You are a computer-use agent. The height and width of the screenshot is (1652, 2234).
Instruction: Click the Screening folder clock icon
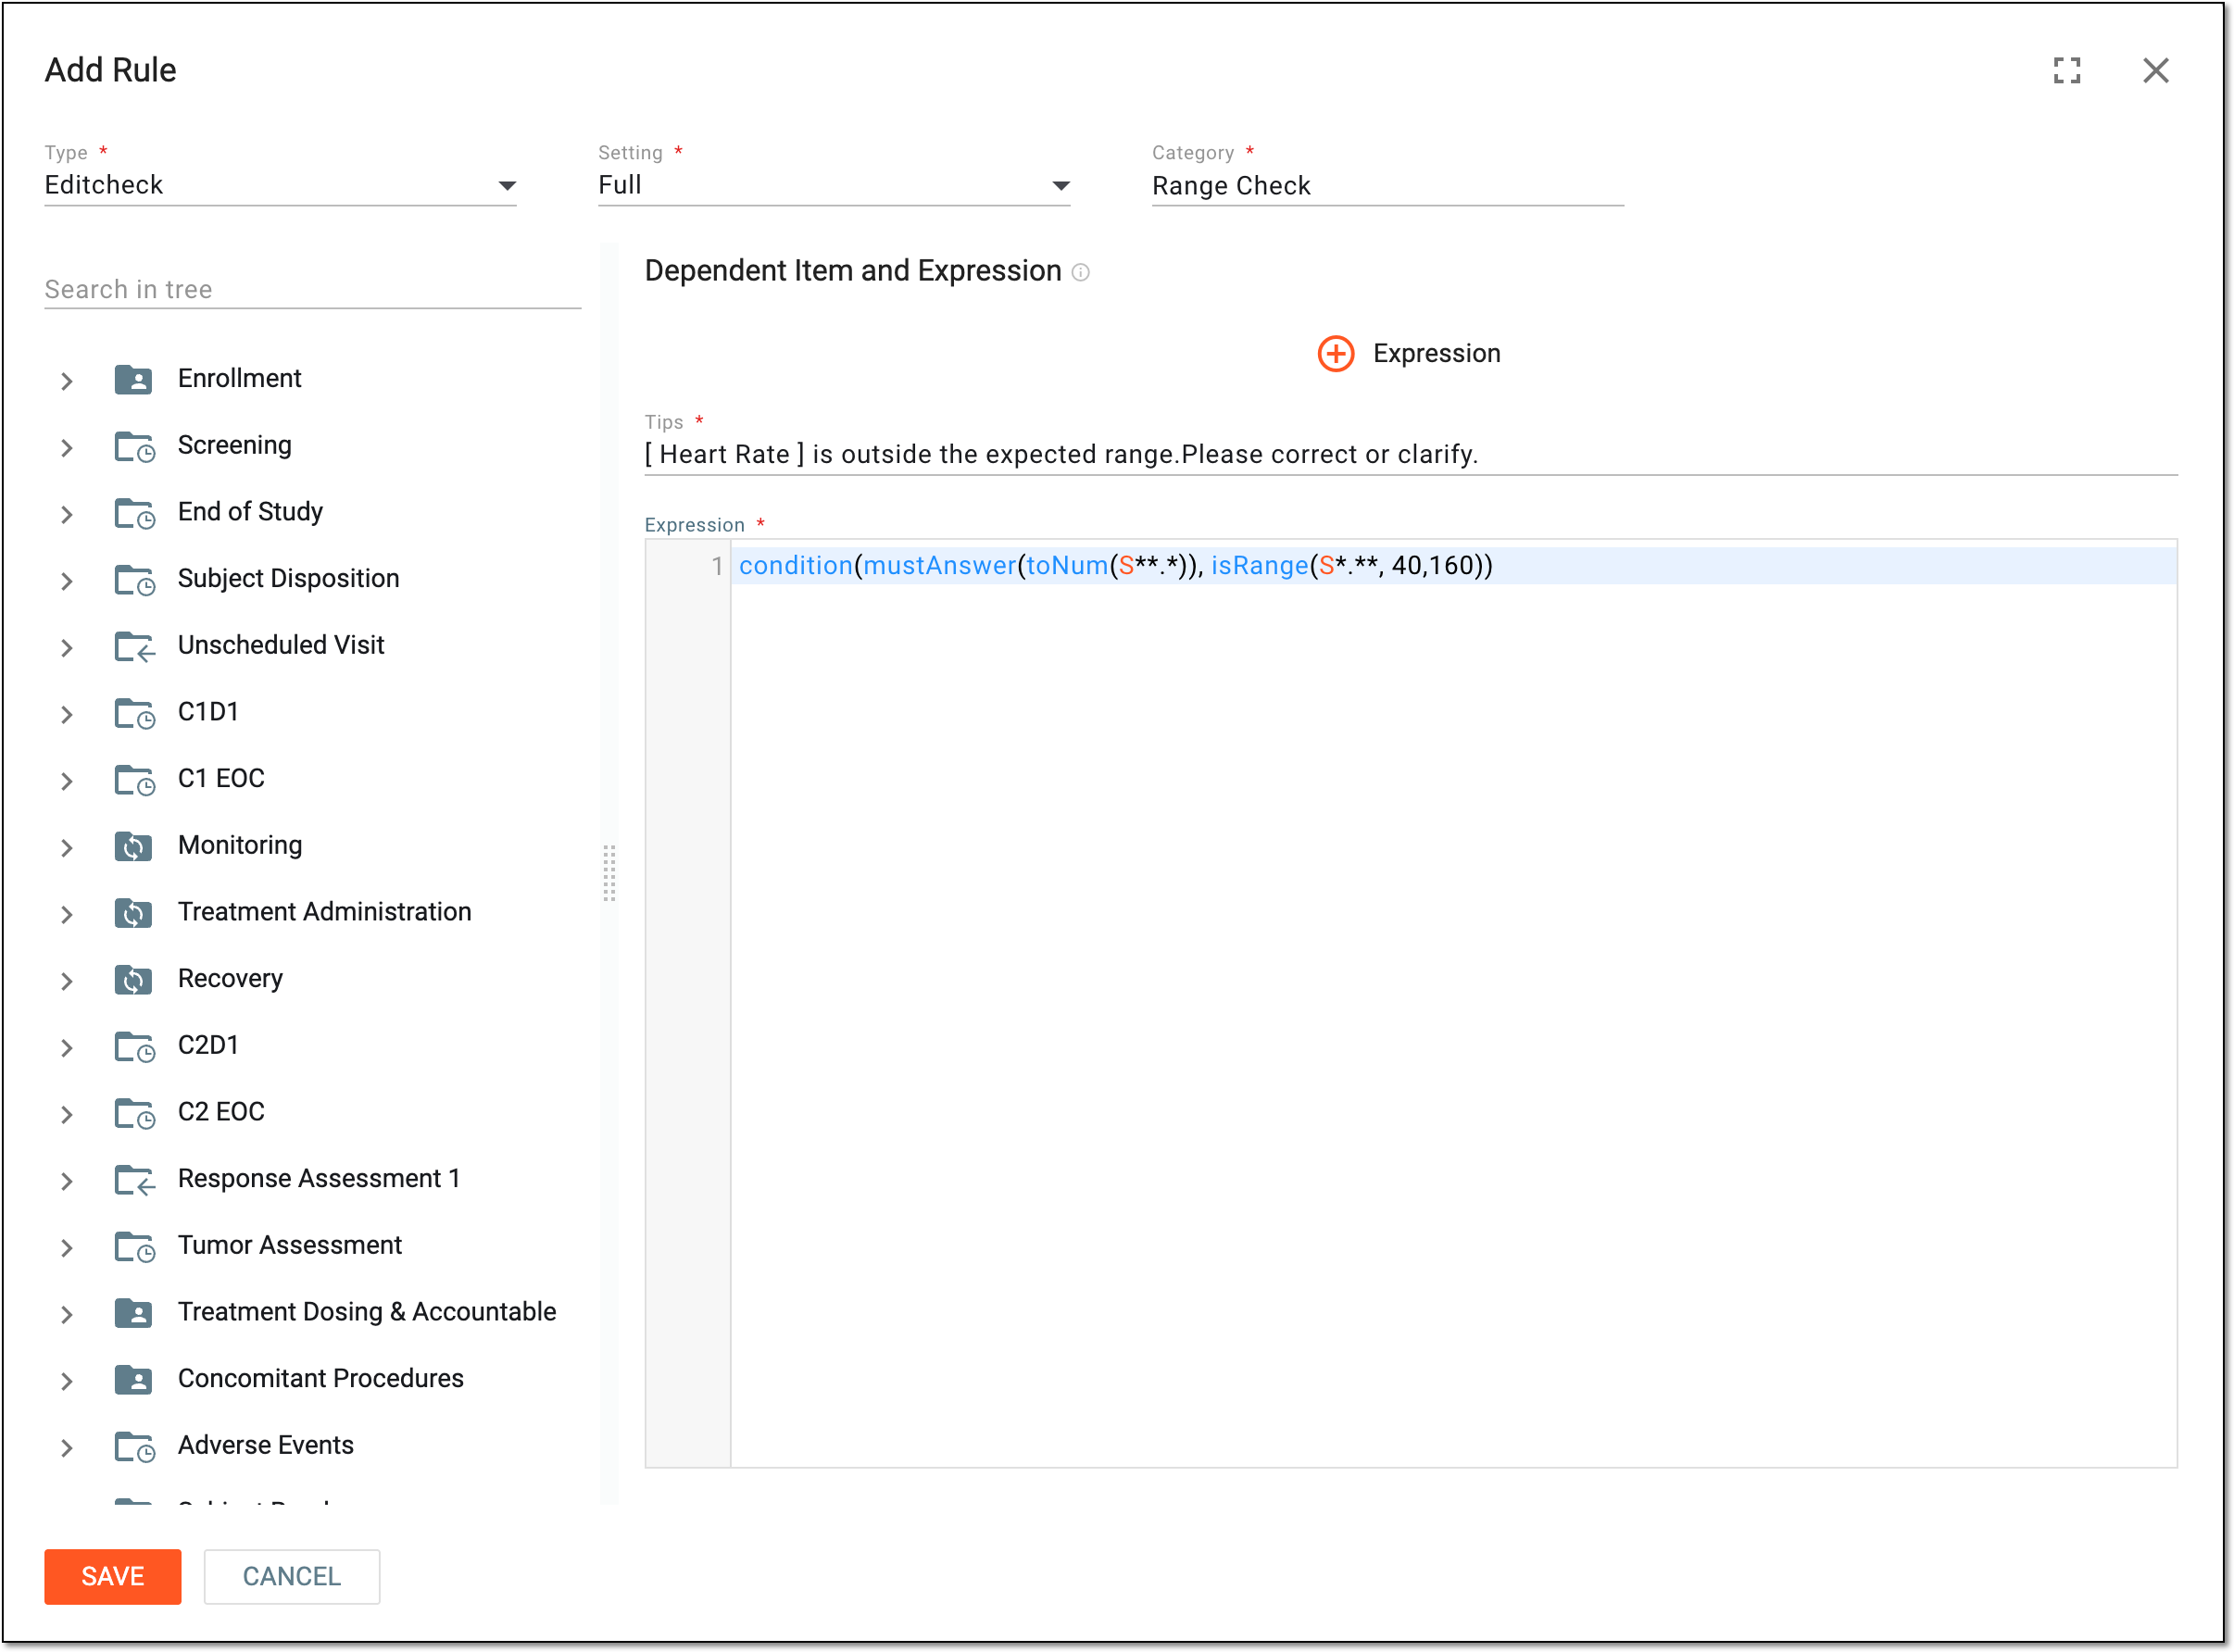point(134,446)
